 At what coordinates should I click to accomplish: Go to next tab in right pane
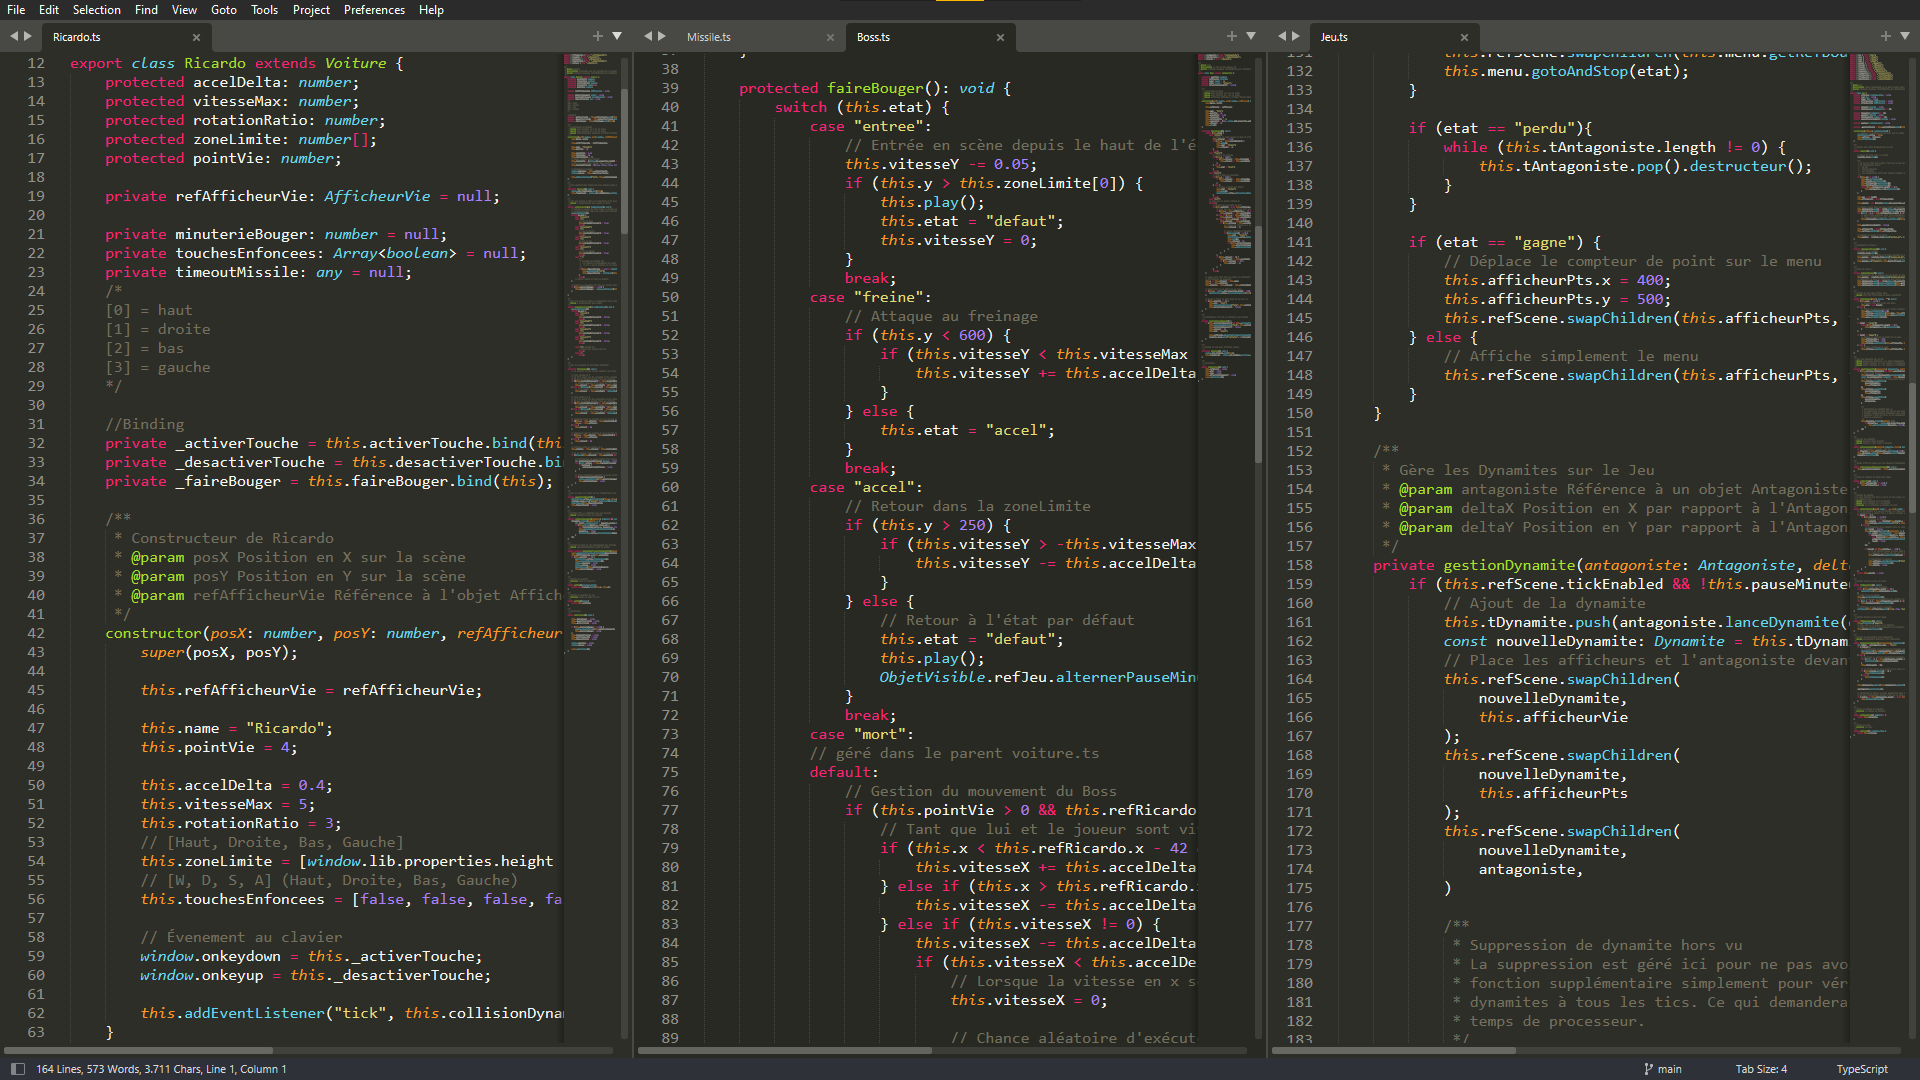pos(1296,36)
